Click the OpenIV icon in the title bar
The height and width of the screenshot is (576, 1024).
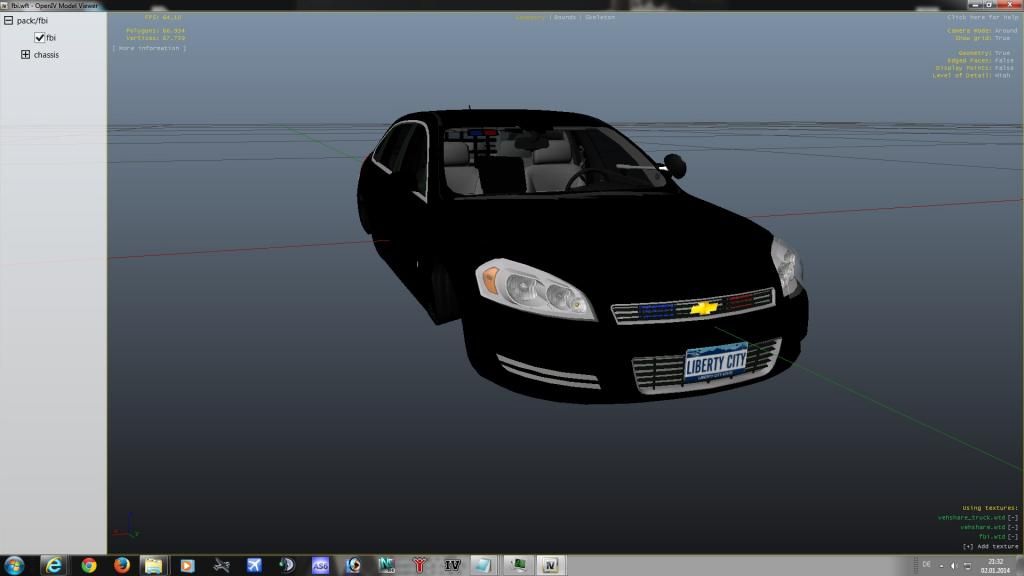point(5,4)
